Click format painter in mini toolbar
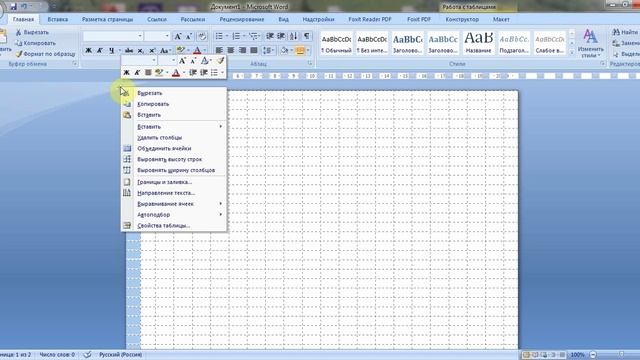This screenshot has height=360, width=640. 220,61
